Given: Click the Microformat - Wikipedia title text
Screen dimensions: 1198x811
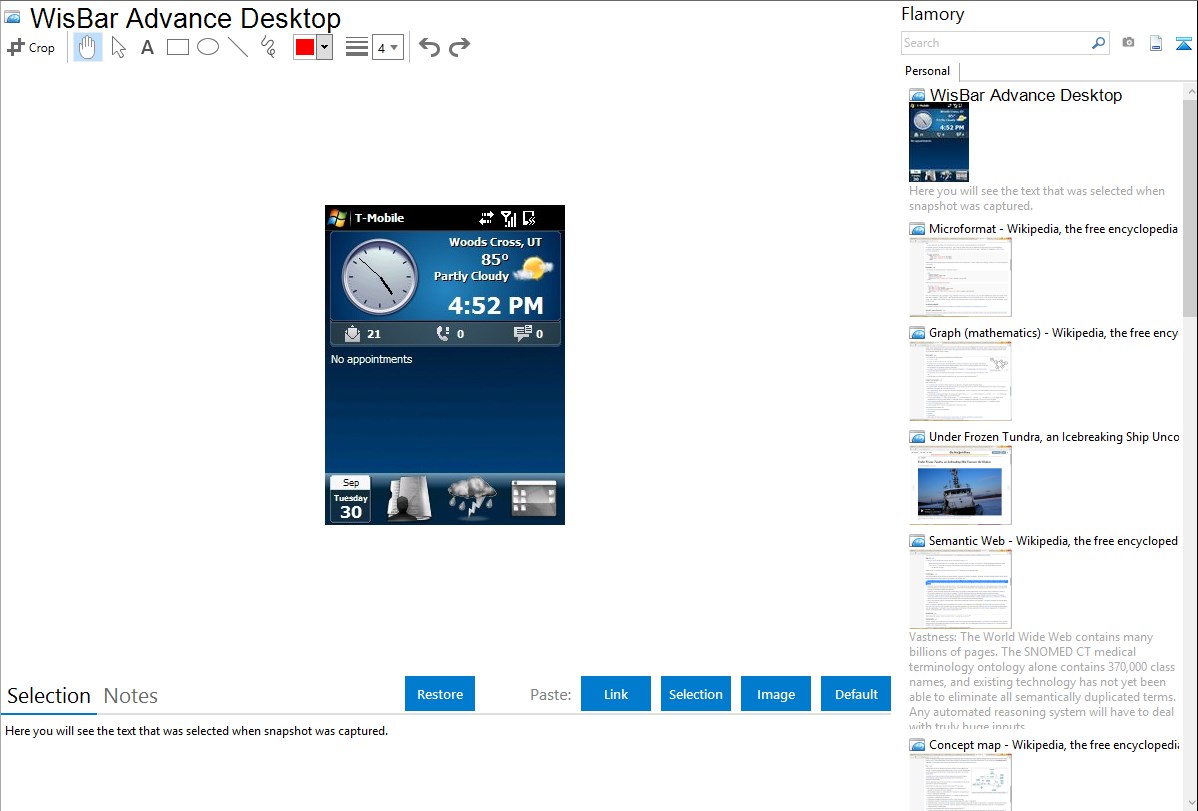Looking at the screenshot, I should (x=1053, y=229).
